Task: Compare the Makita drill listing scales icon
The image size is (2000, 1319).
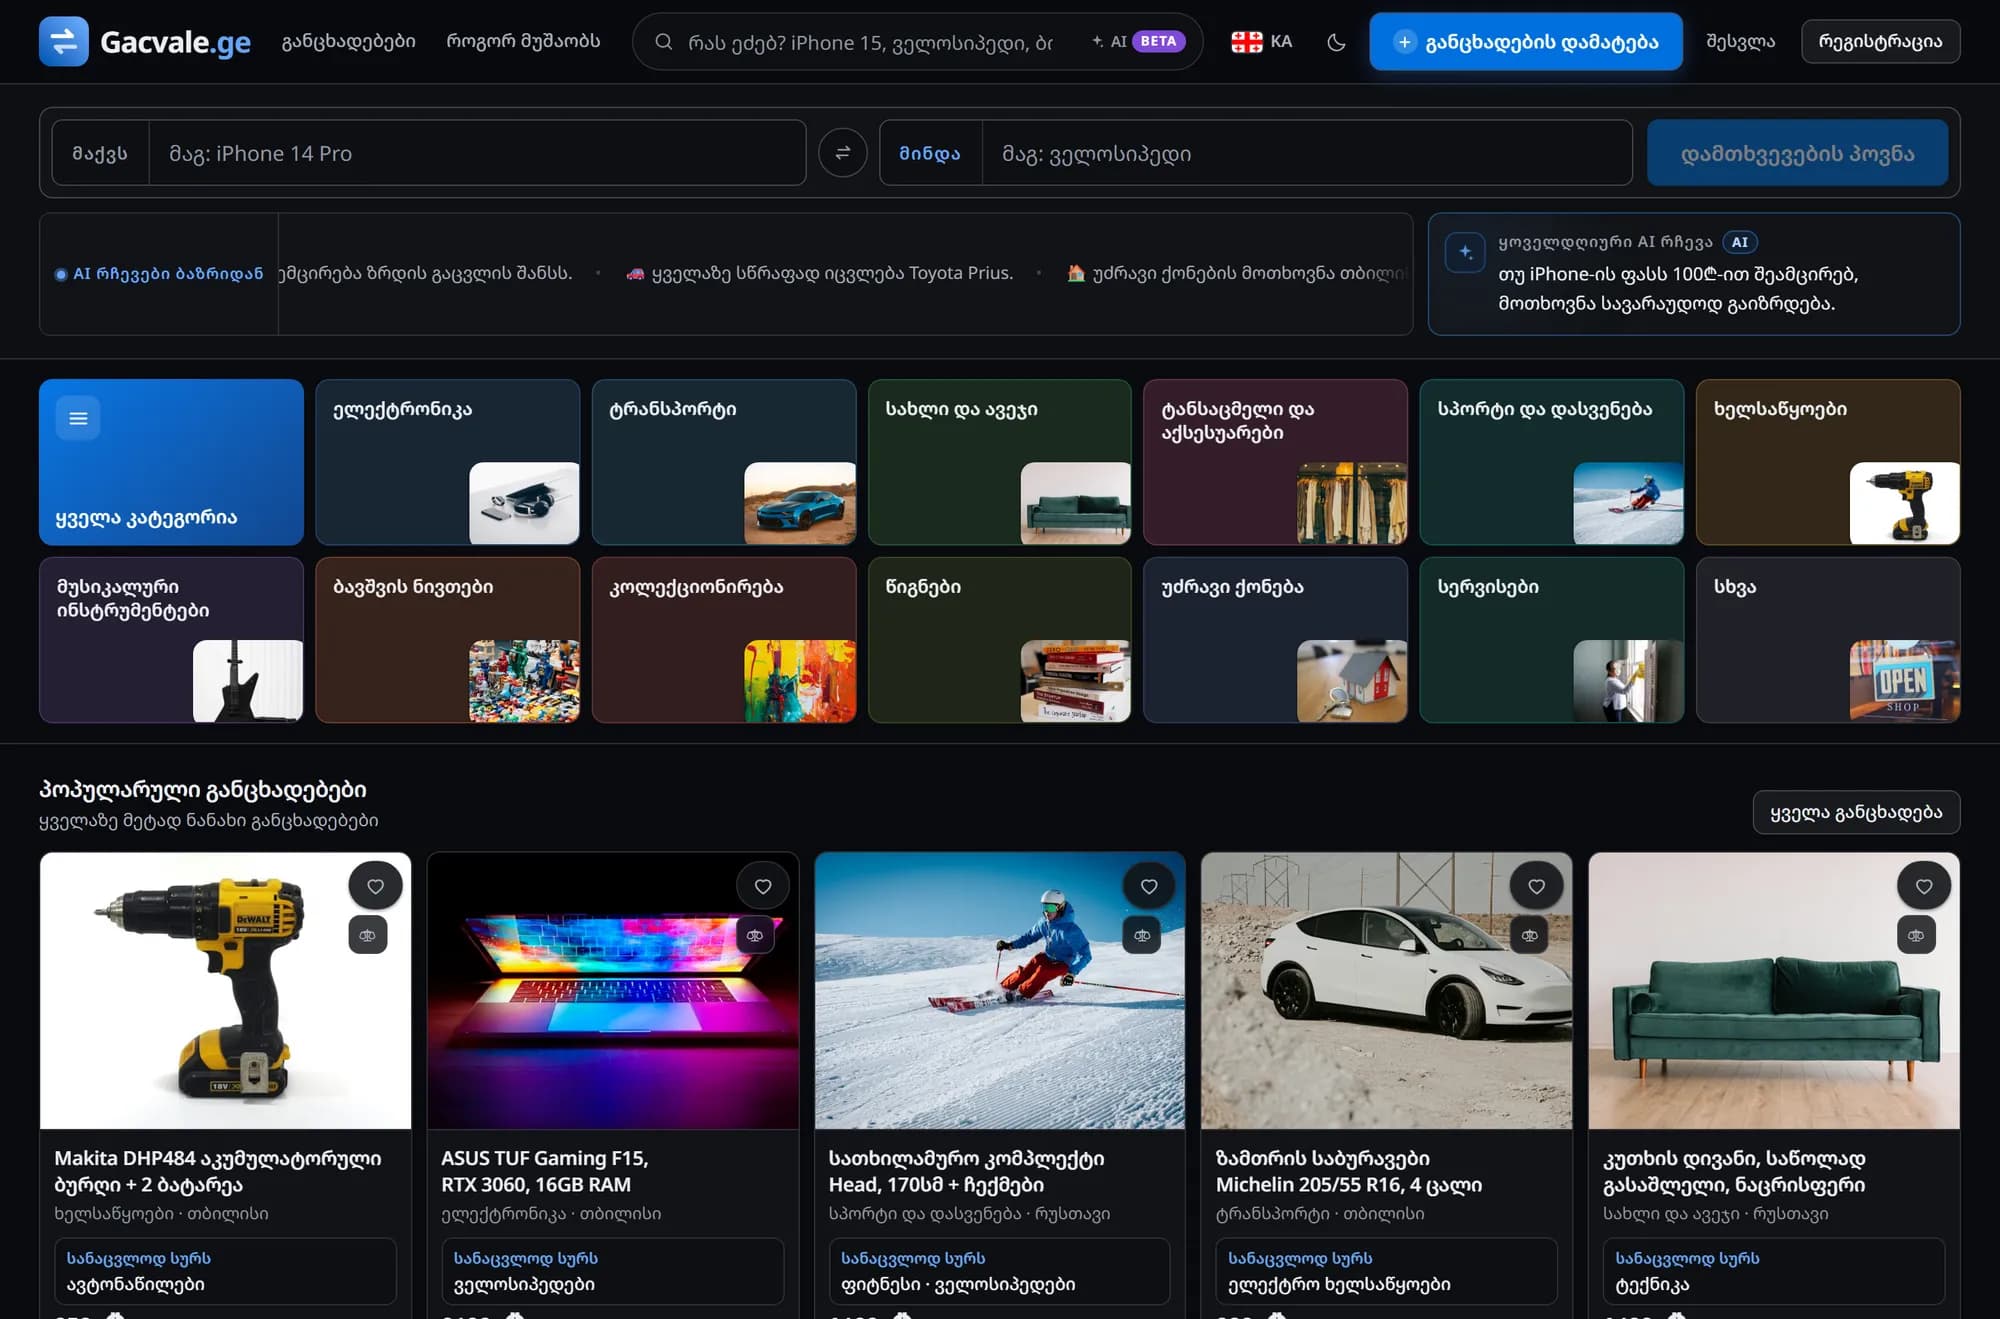Action: pos(368,935)
